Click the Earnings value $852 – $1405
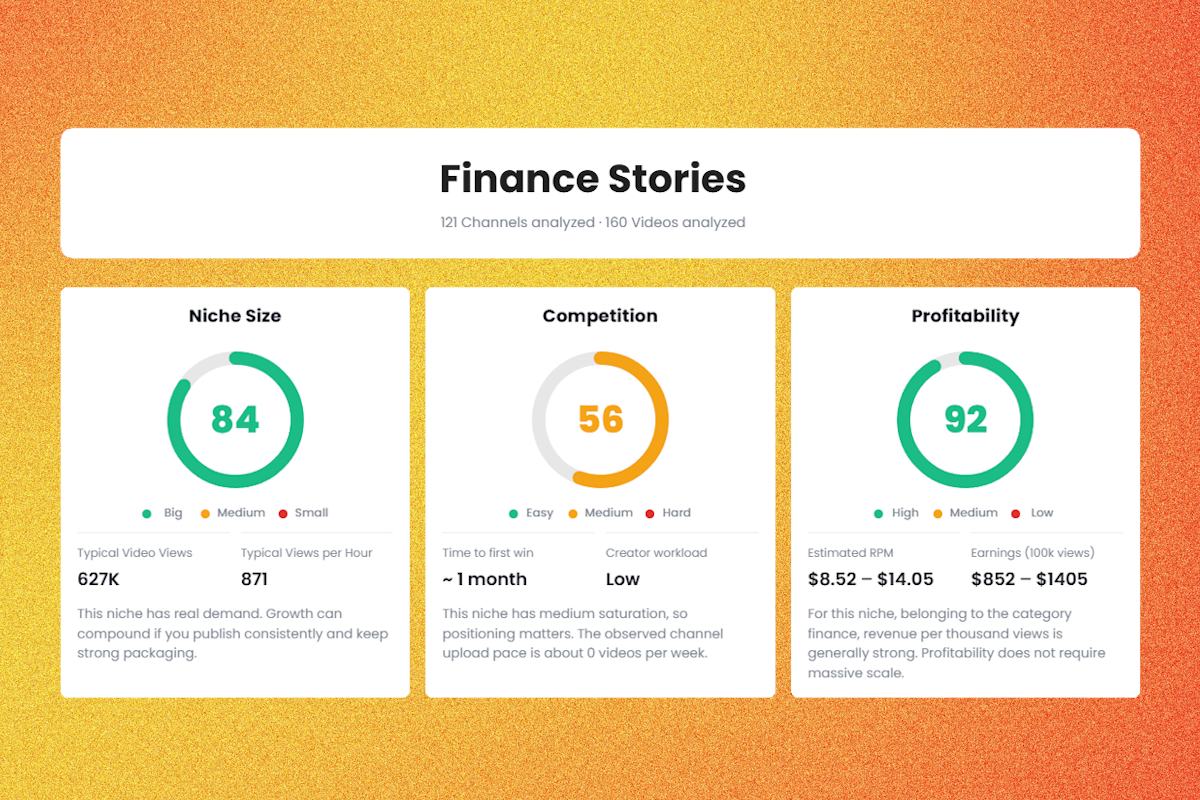Screen dimensions: 1200x800 pos(1029,579)
